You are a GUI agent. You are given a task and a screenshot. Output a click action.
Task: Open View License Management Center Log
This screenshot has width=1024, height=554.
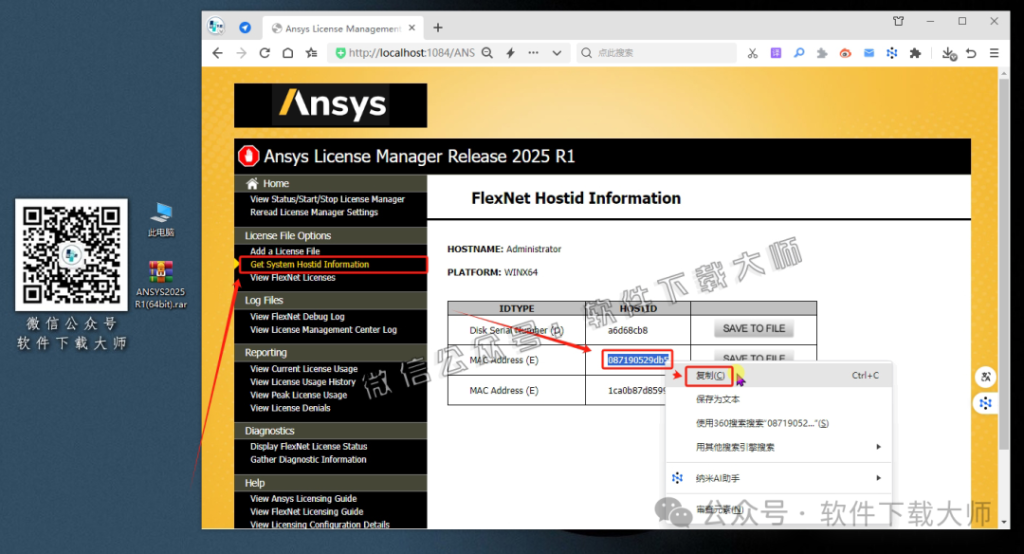(x=323, y=329)
